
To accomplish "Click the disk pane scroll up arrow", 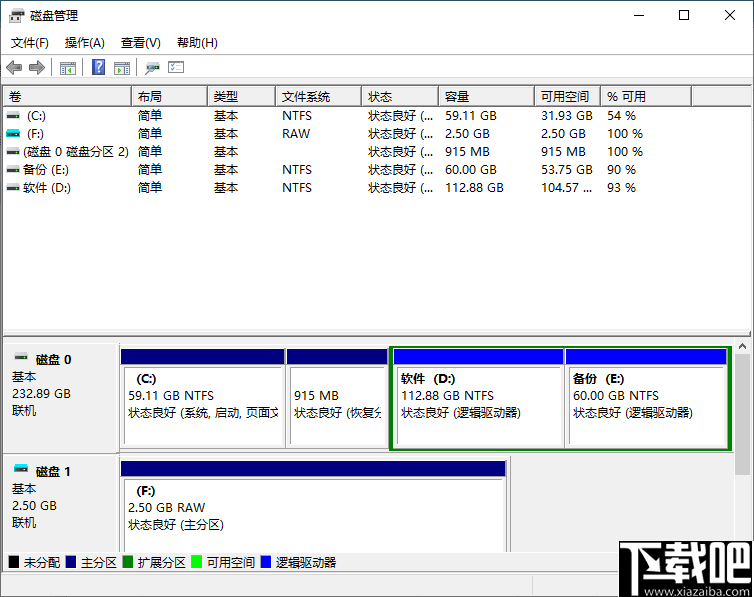I will click(742, 347).
